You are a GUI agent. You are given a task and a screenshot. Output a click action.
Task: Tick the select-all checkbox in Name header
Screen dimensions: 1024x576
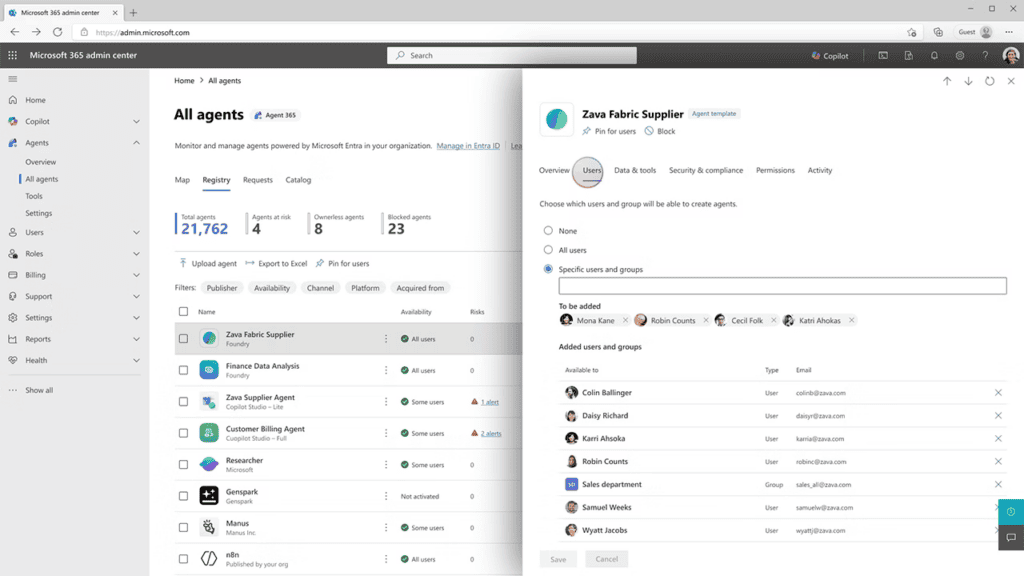pyautogui.click(x=184, y=312)
